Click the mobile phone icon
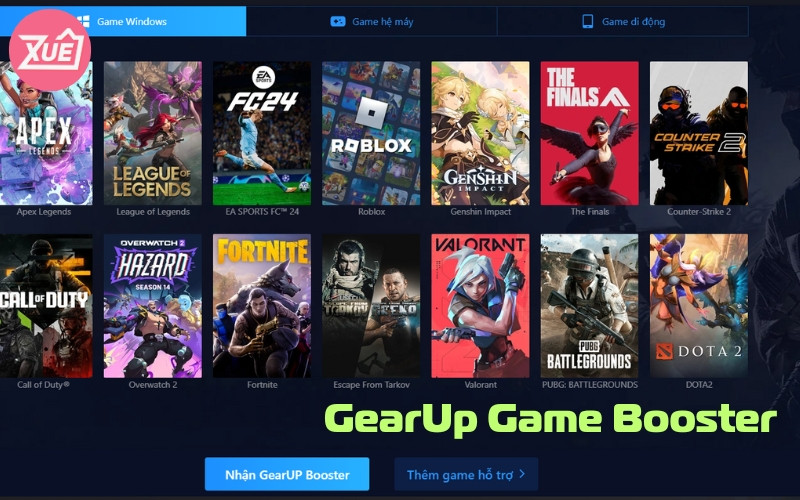 [x=588, y=21]
